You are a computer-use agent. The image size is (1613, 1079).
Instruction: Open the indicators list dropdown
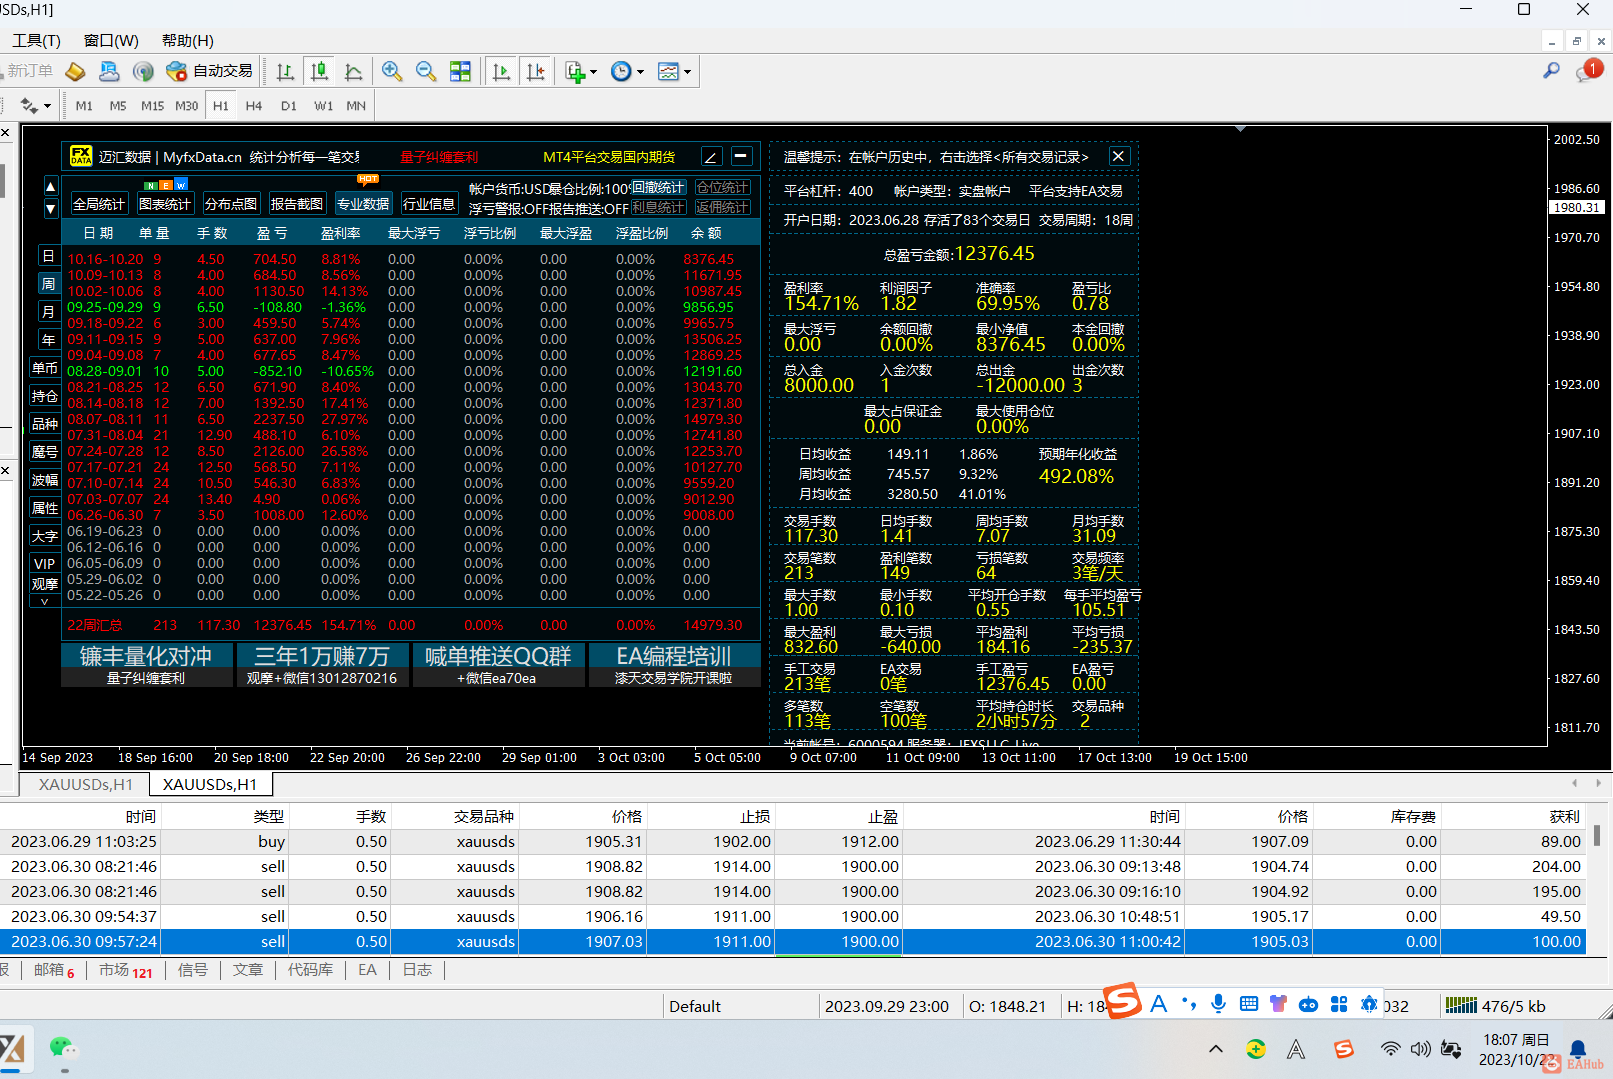(580, 71)
